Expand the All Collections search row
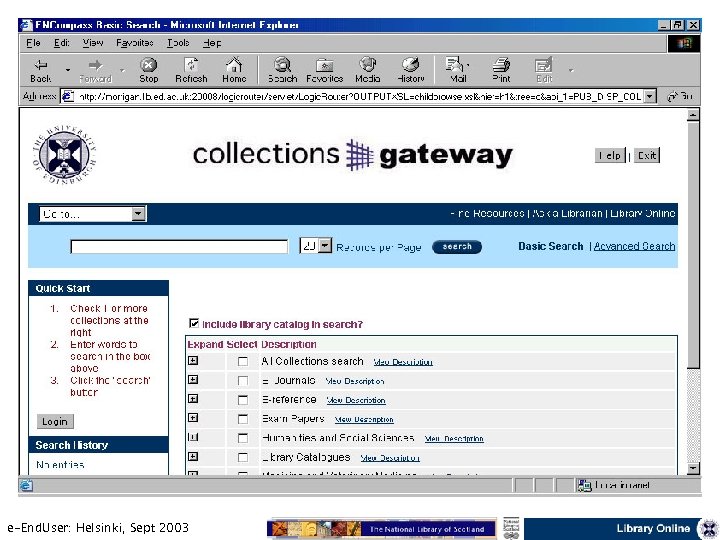 tap(193, 360)
